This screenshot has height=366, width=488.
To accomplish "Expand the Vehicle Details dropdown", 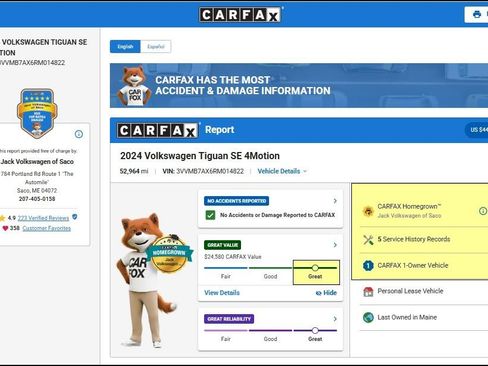I will 282,171.
